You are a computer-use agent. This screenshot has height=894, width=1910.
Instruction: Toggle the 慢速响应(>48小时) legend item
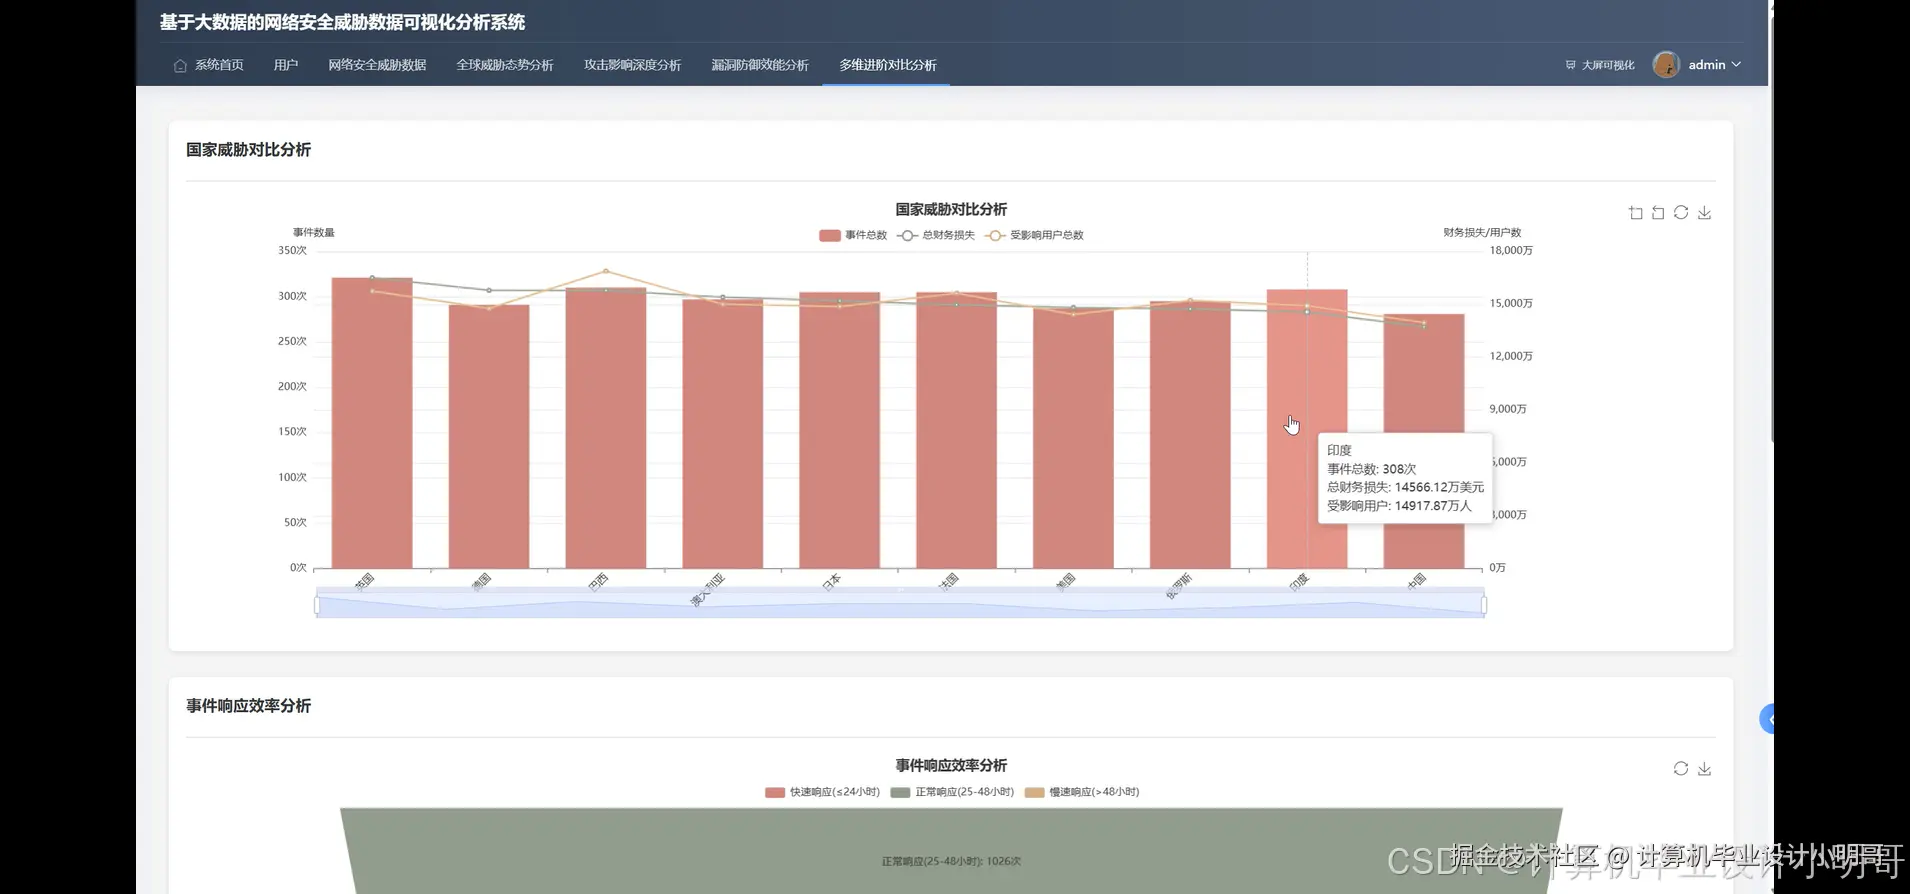pyautogui.click(x=1082, y=792)
